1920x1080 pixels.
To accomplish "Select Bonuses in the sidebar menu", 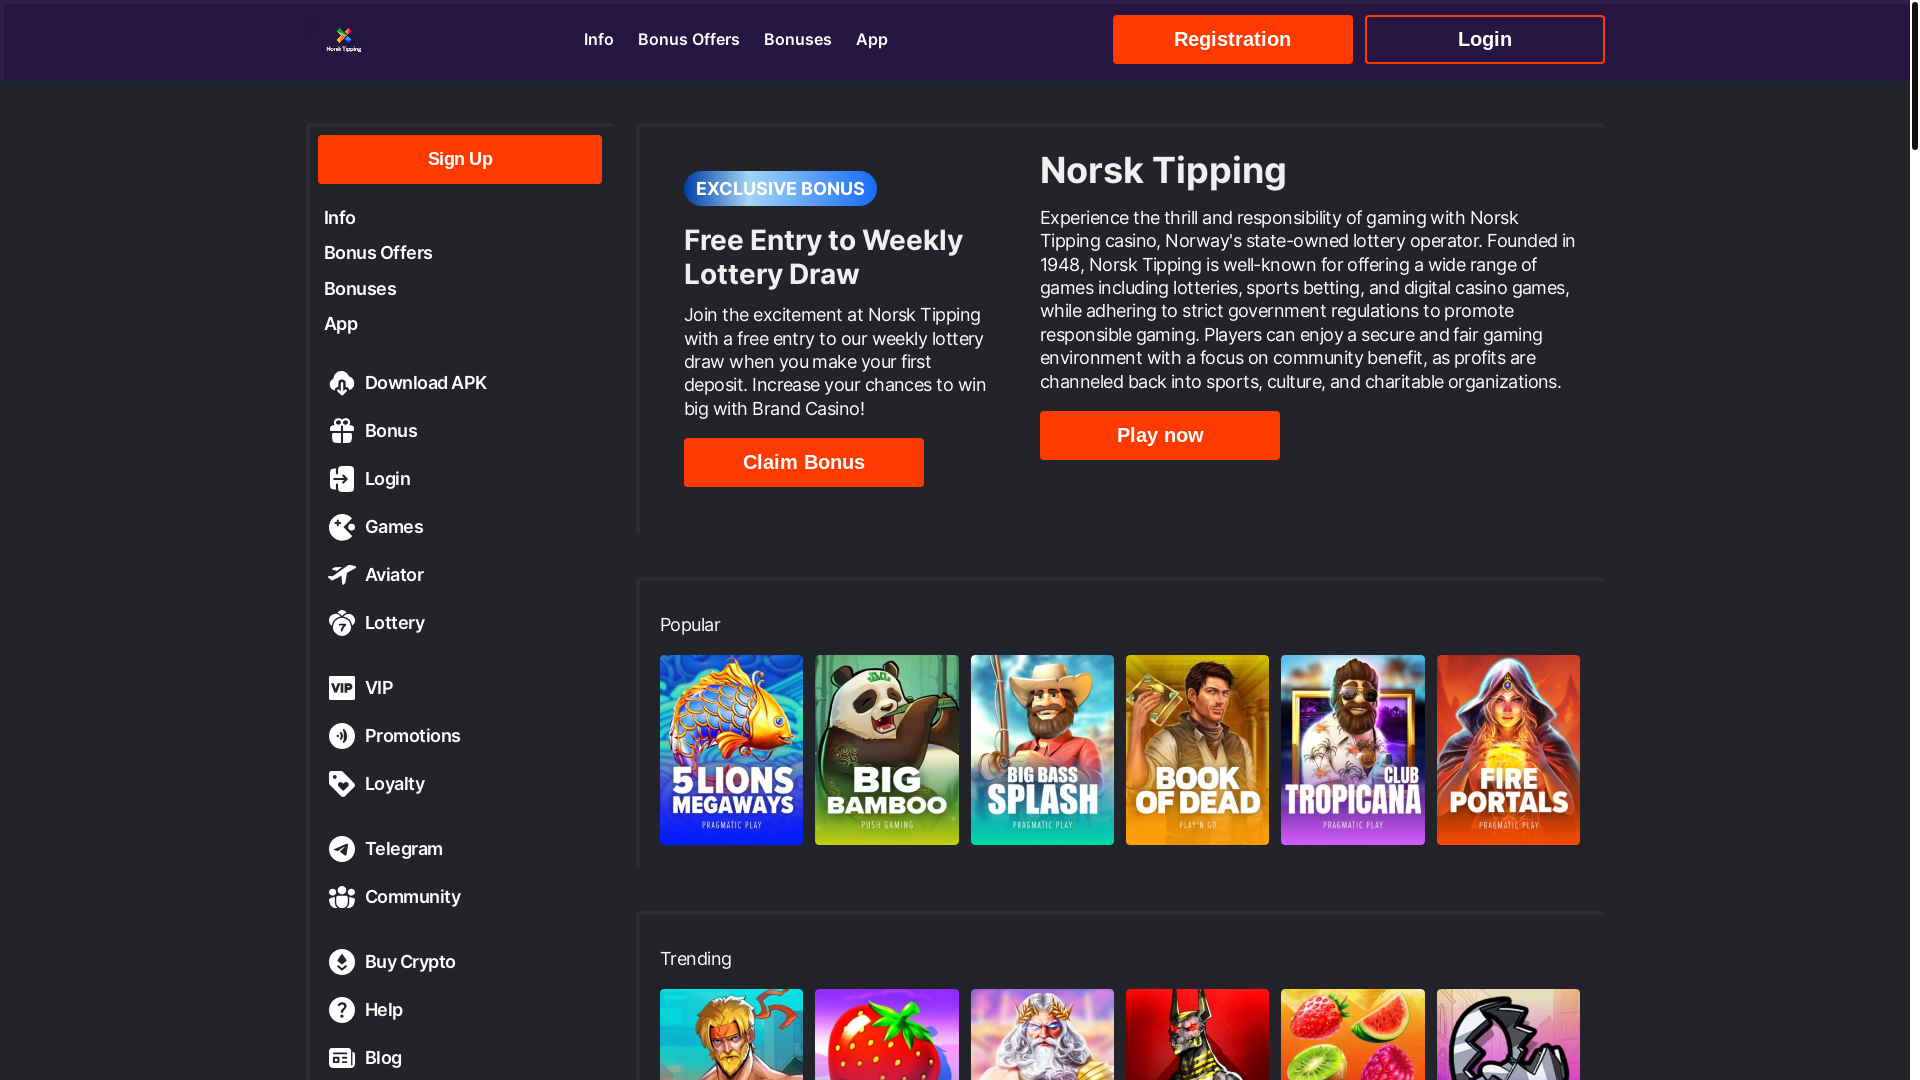I will point(360,289).
